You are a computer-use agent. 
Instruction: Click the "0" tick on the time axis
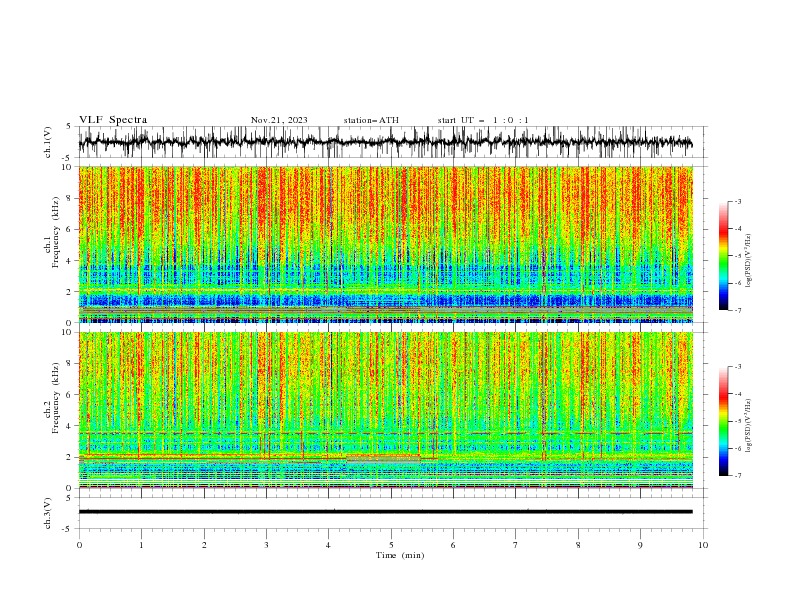click(x=79, y=545)
